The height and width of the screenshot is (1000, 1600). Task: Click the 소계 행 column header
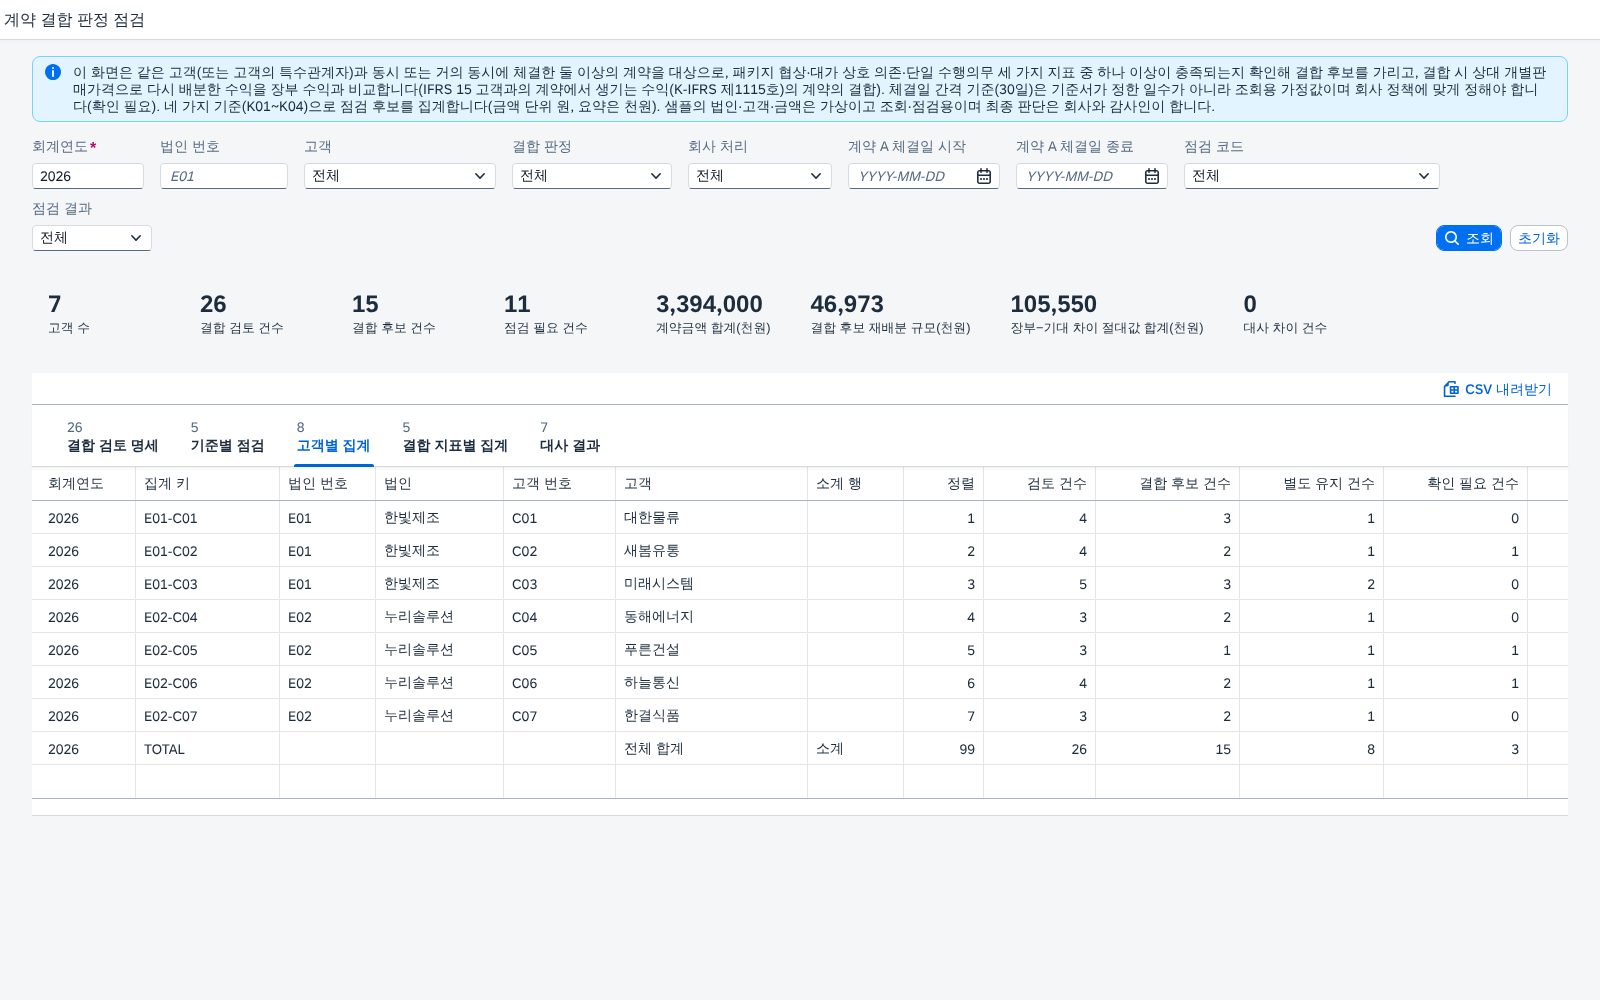click(x=856, y=484)
